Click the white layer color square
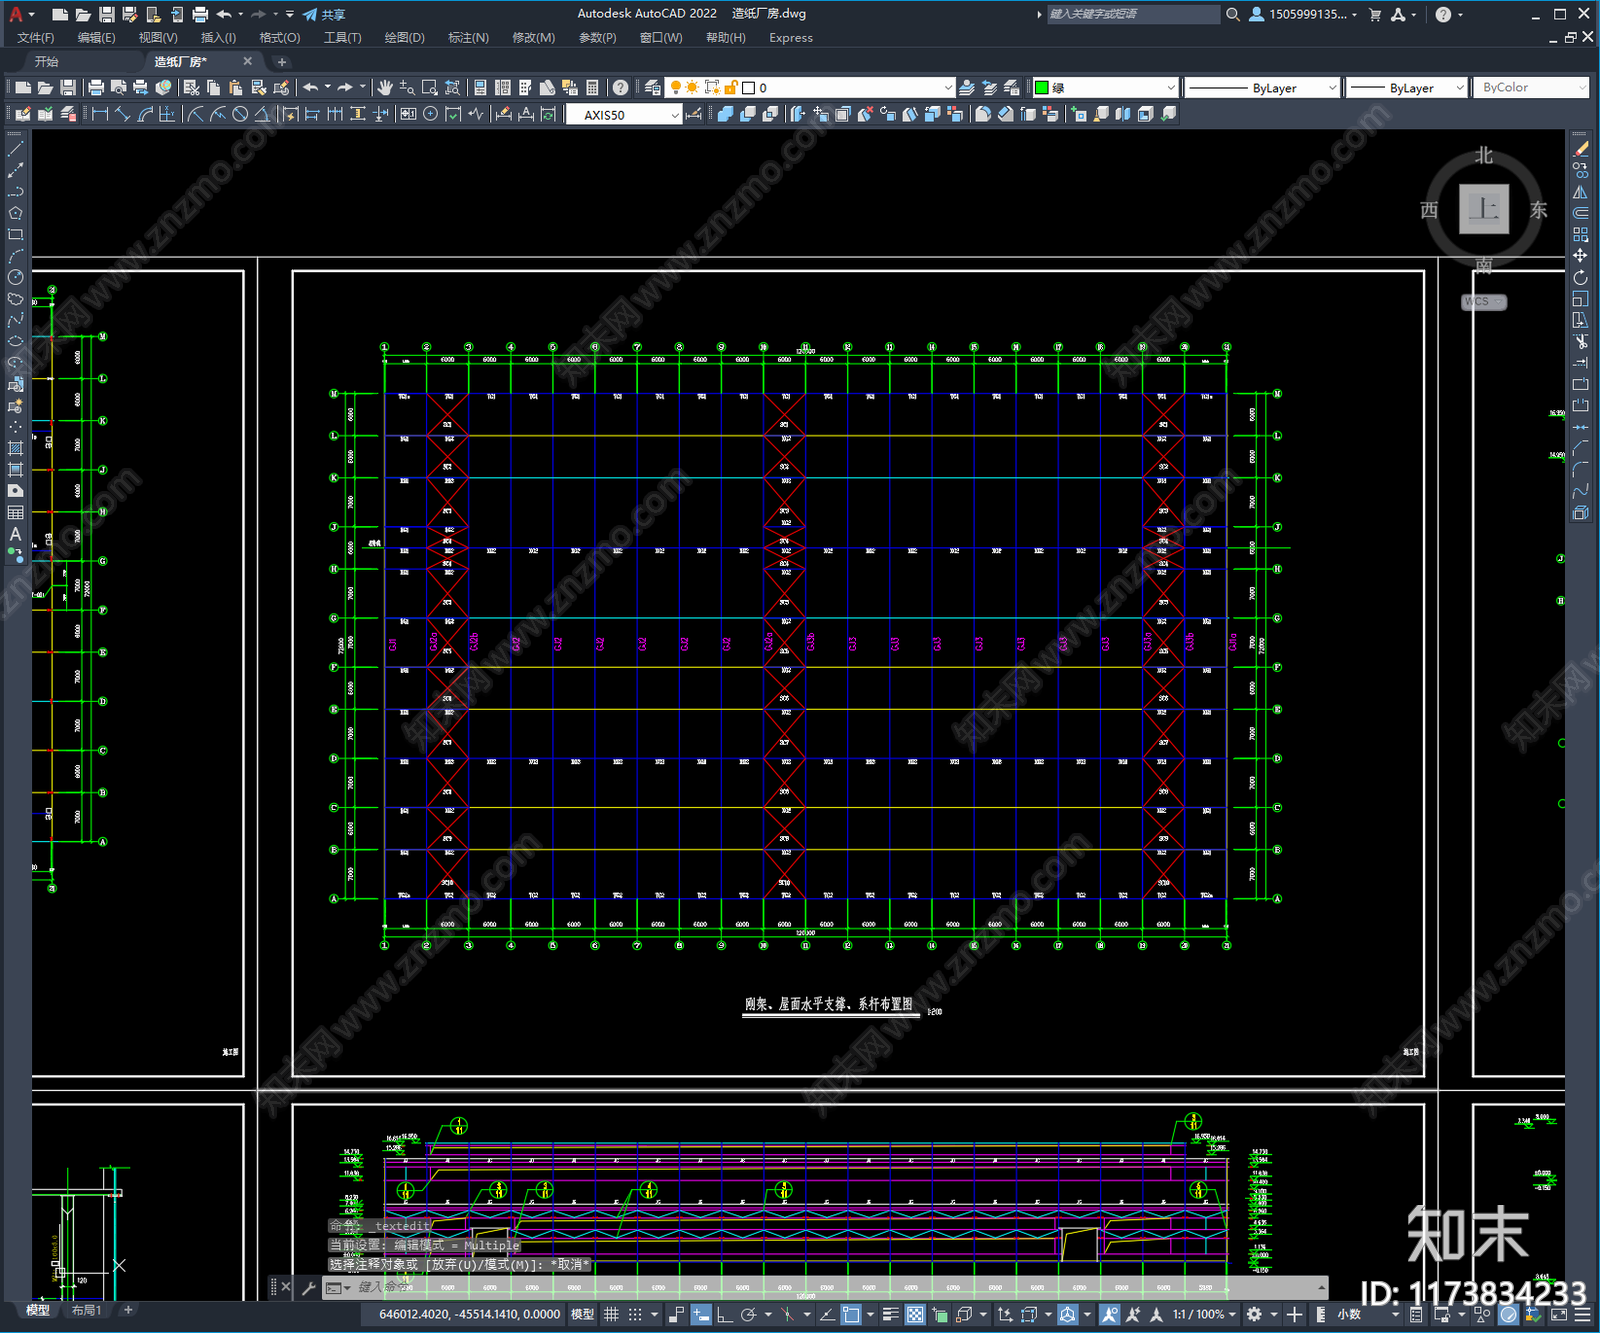1600x1333 pixels. (x=748, y=88)
